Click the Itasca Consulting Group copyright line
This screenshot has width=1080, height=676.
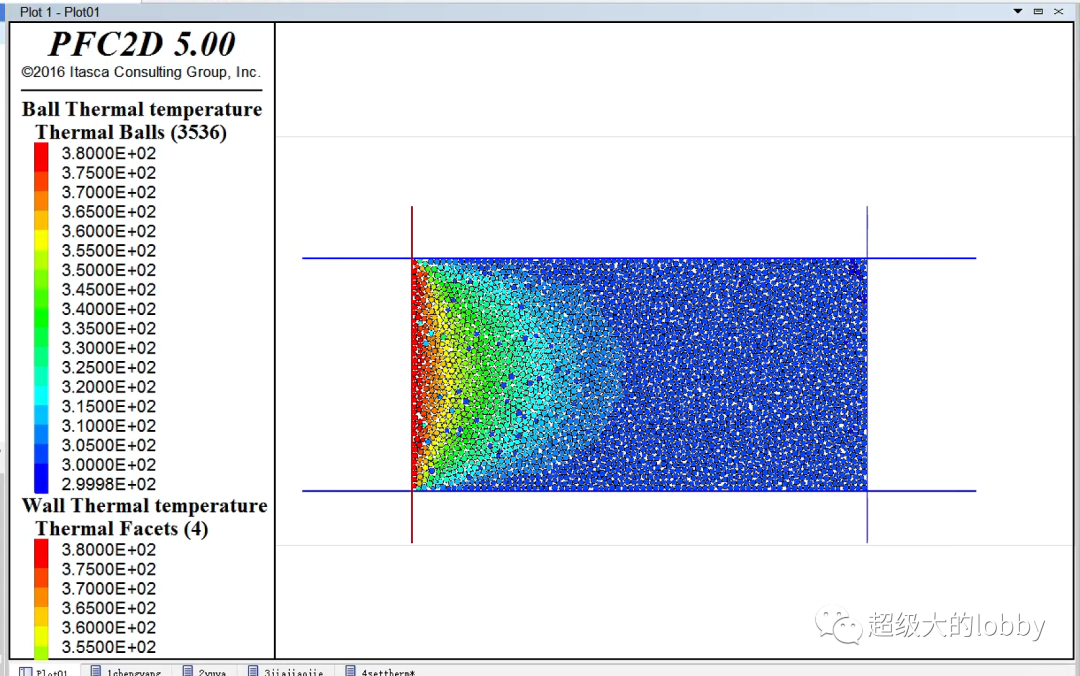coord(141,72)
